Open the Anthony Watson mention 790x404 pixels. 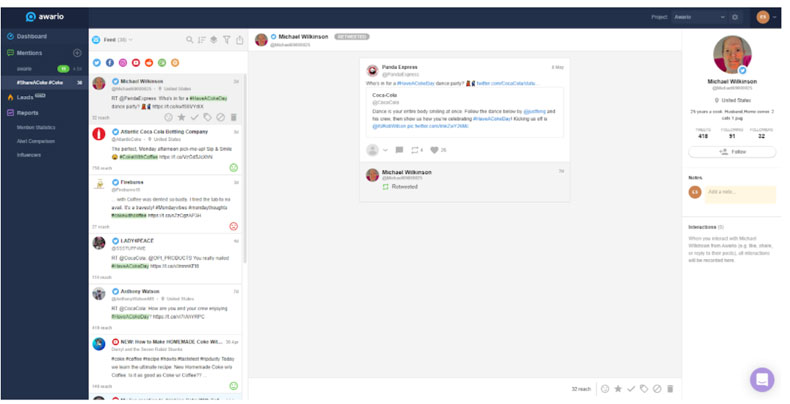click(166, 309)
